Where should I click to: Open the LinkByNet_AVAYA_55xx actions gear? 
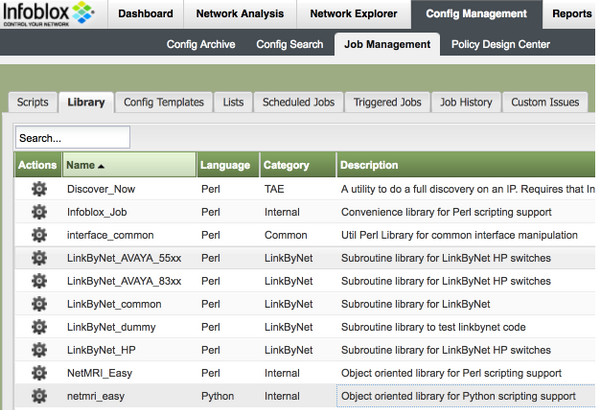39,258
